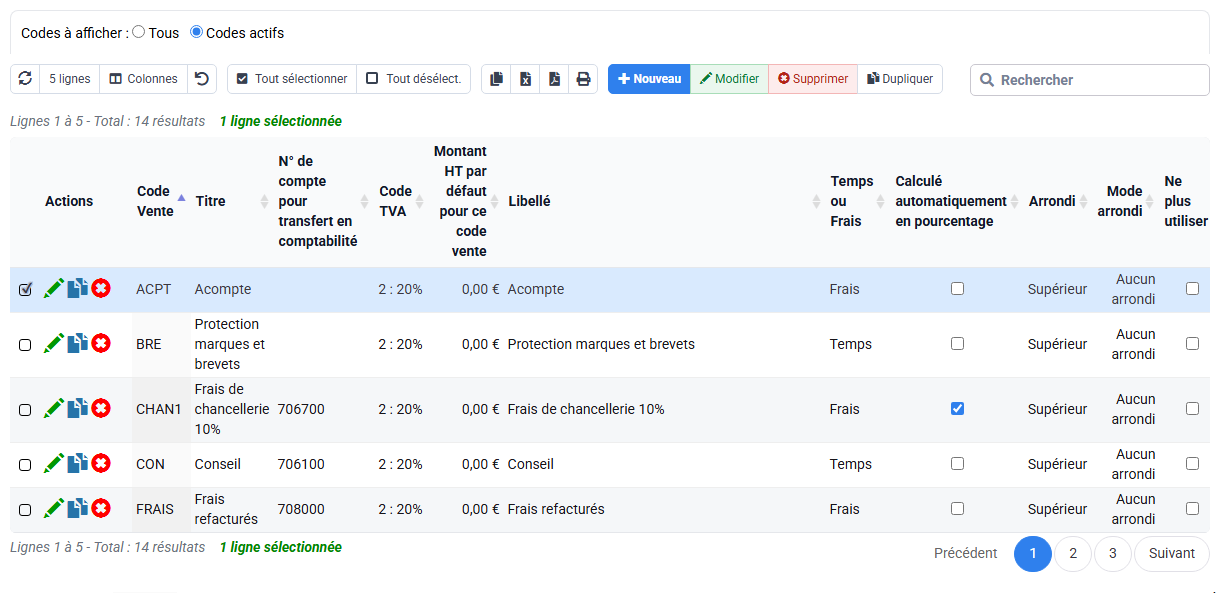This screenshot has height=593, width=1220.
Task: Go to page 2
Action: [x=1073, y=553]
